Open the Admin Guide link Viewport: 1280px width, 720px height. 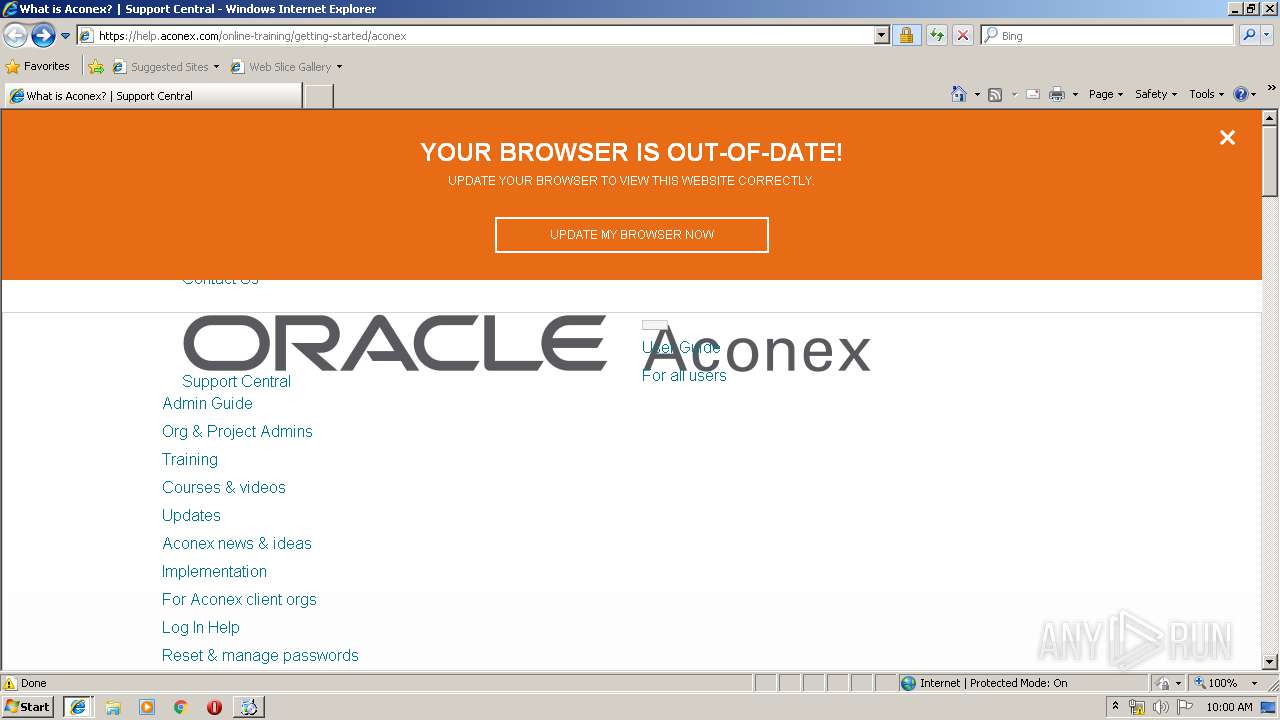[207, 403]
